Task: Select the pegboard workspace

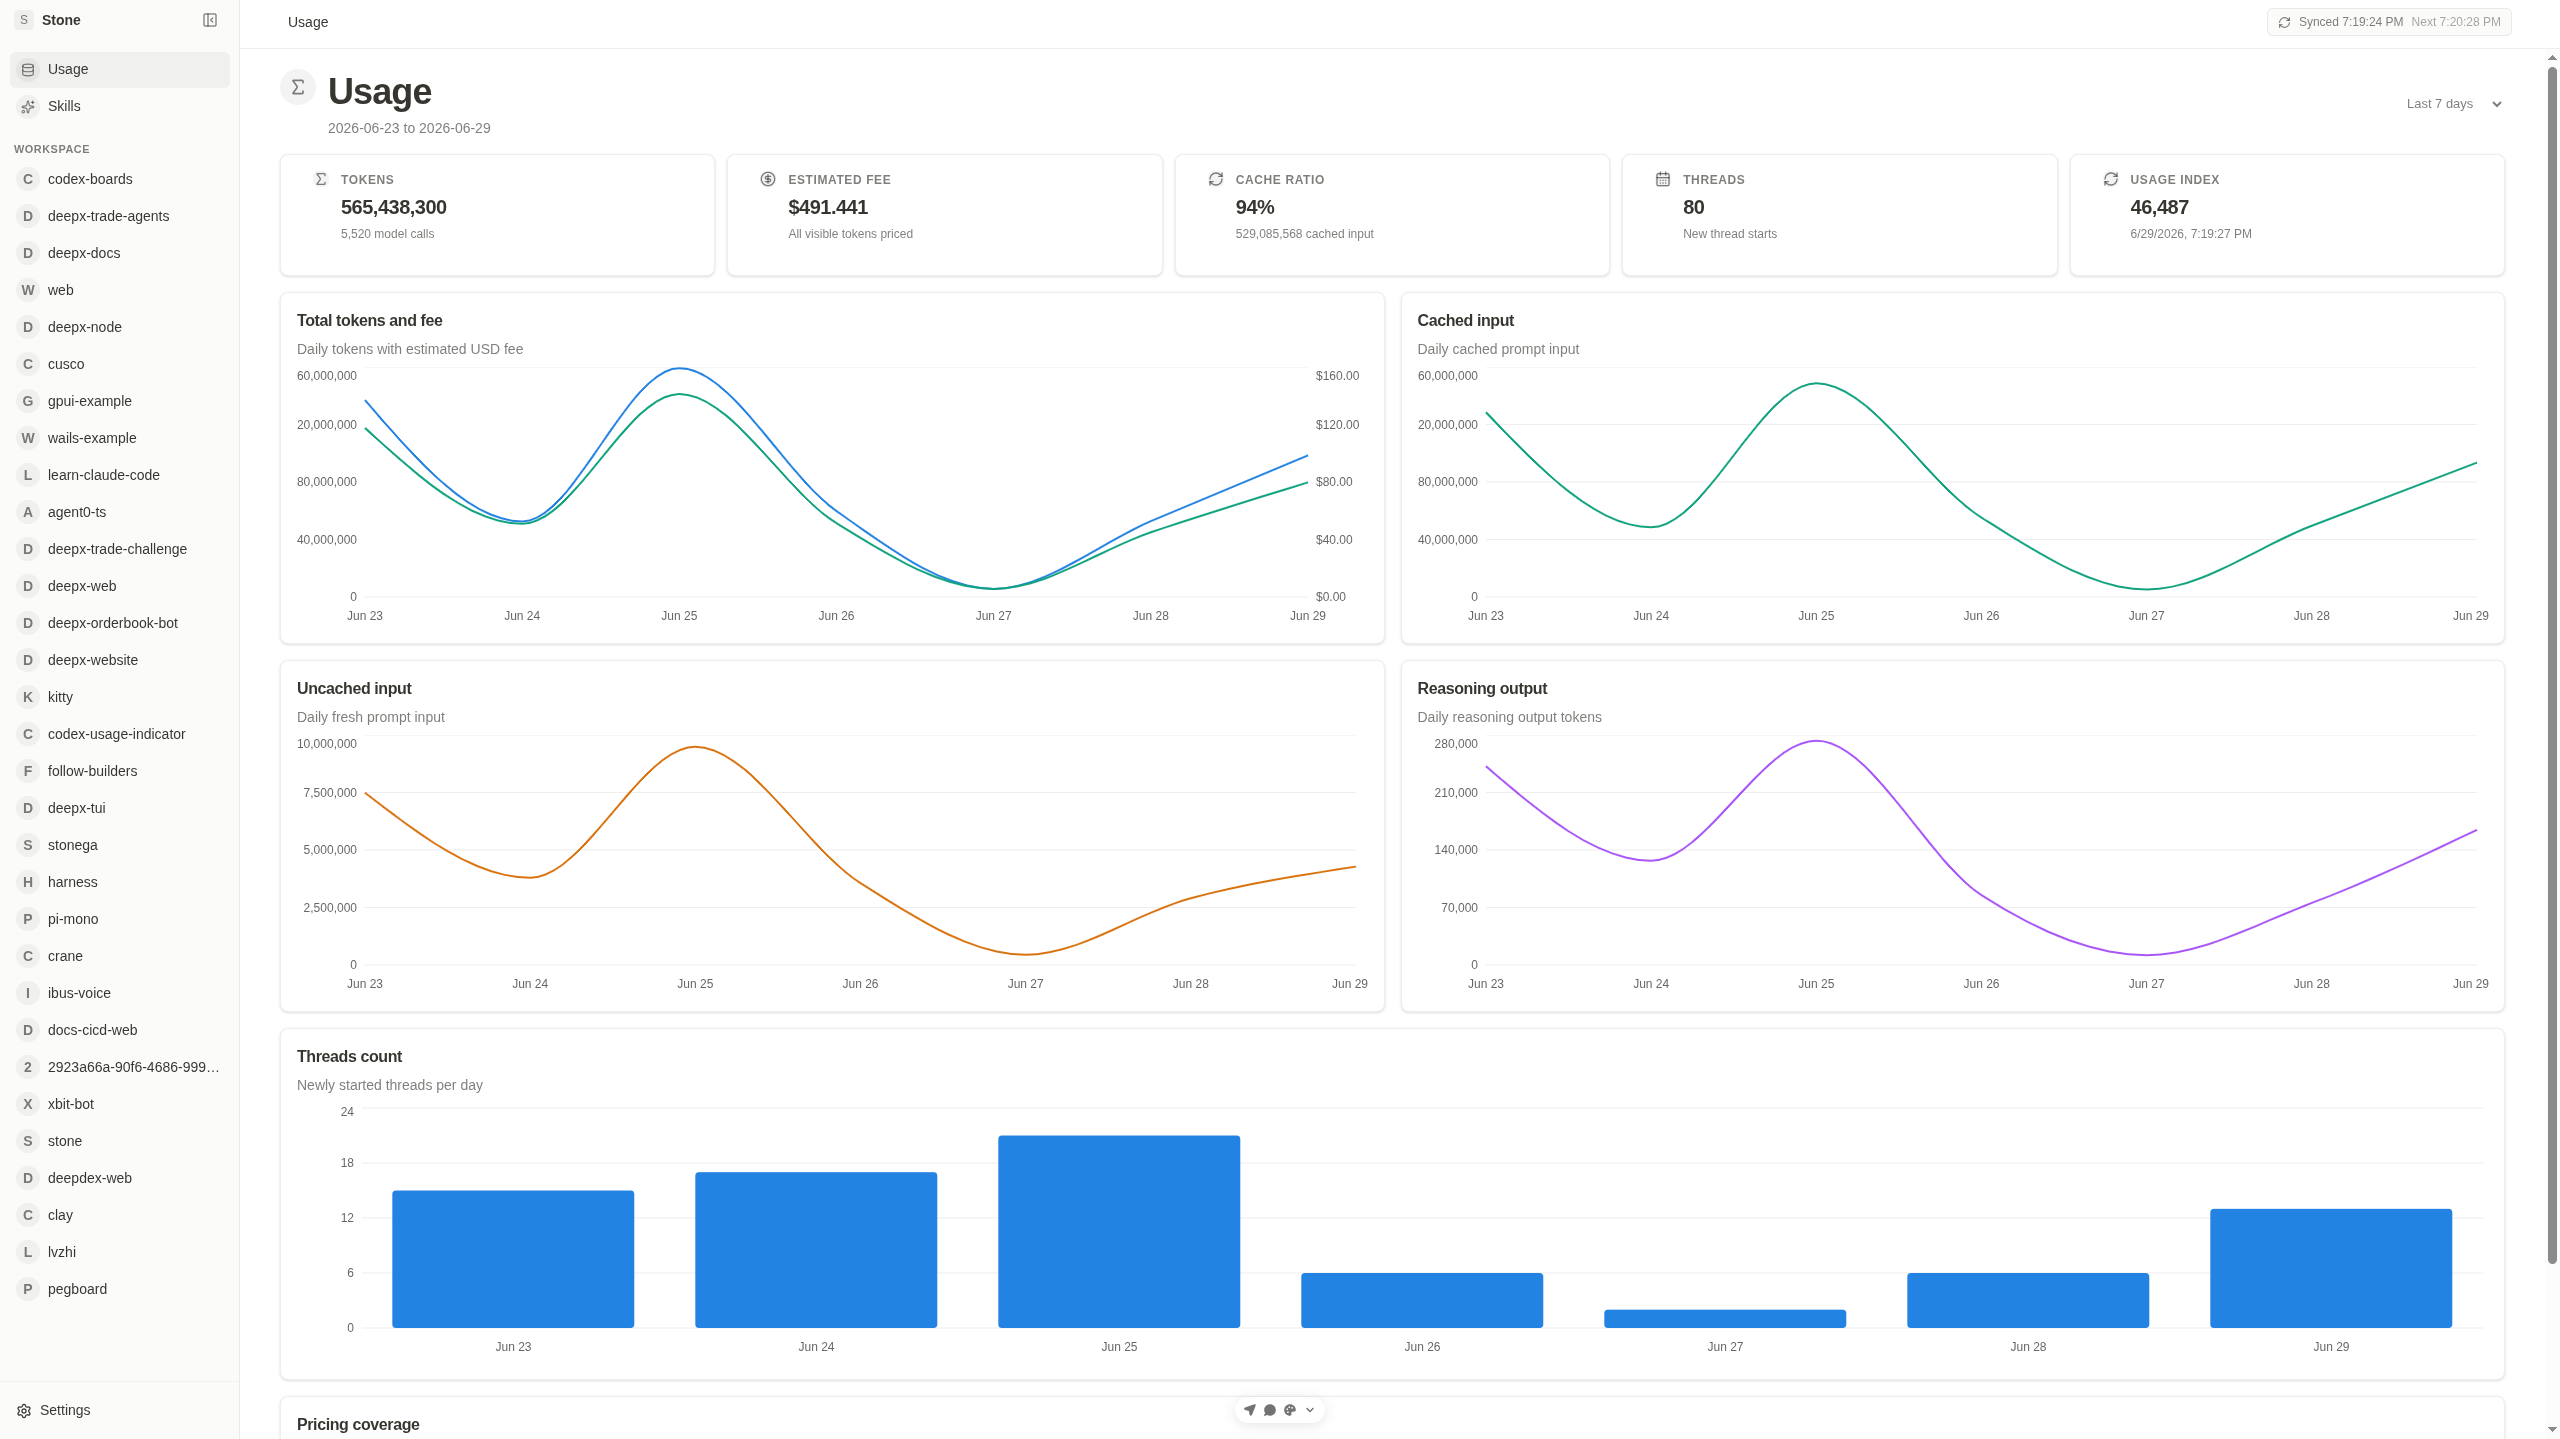Action: 120,1289
